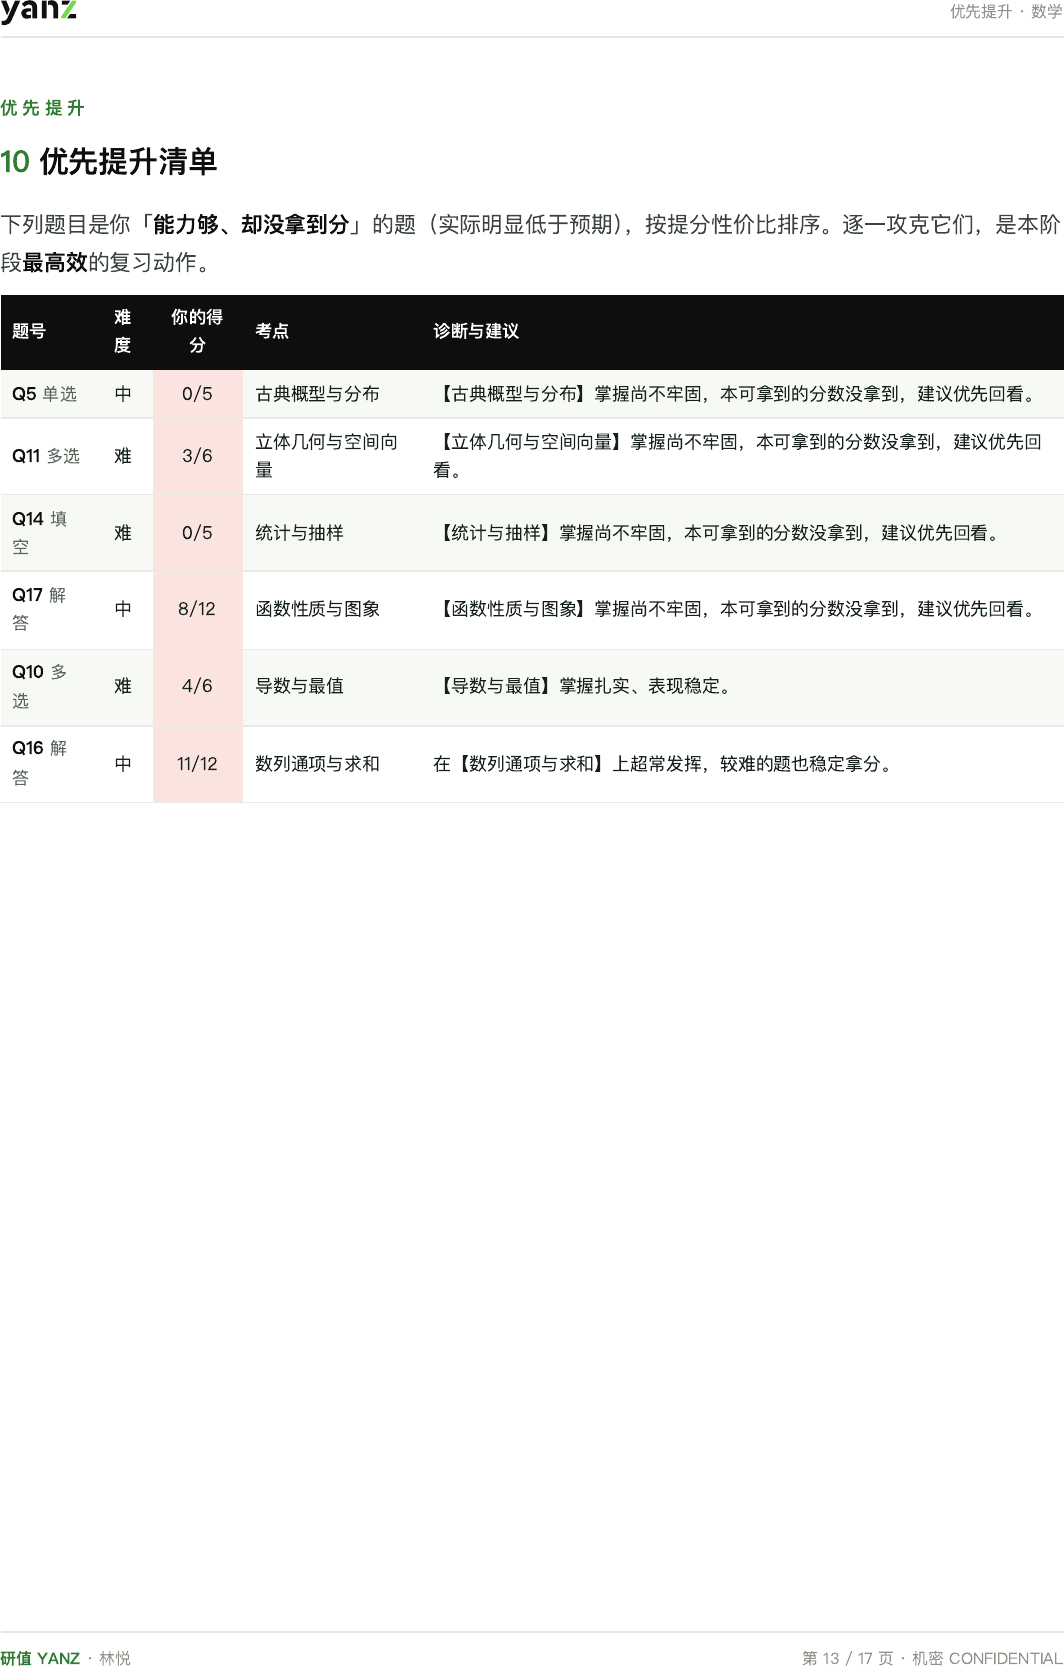Click difficulty 中 in Q16 row
Viewport: 1064px width, 1666px height.
123,764
